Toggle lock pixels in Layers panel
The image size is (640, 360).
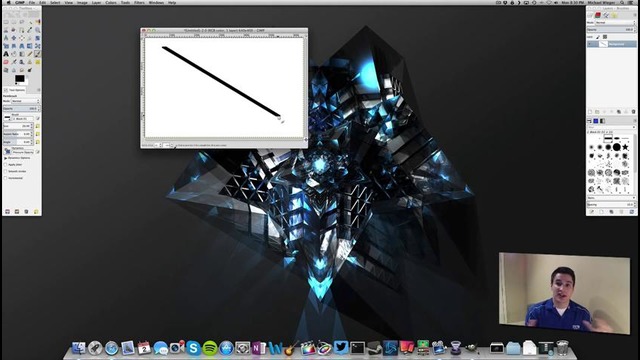click(598, 37)
